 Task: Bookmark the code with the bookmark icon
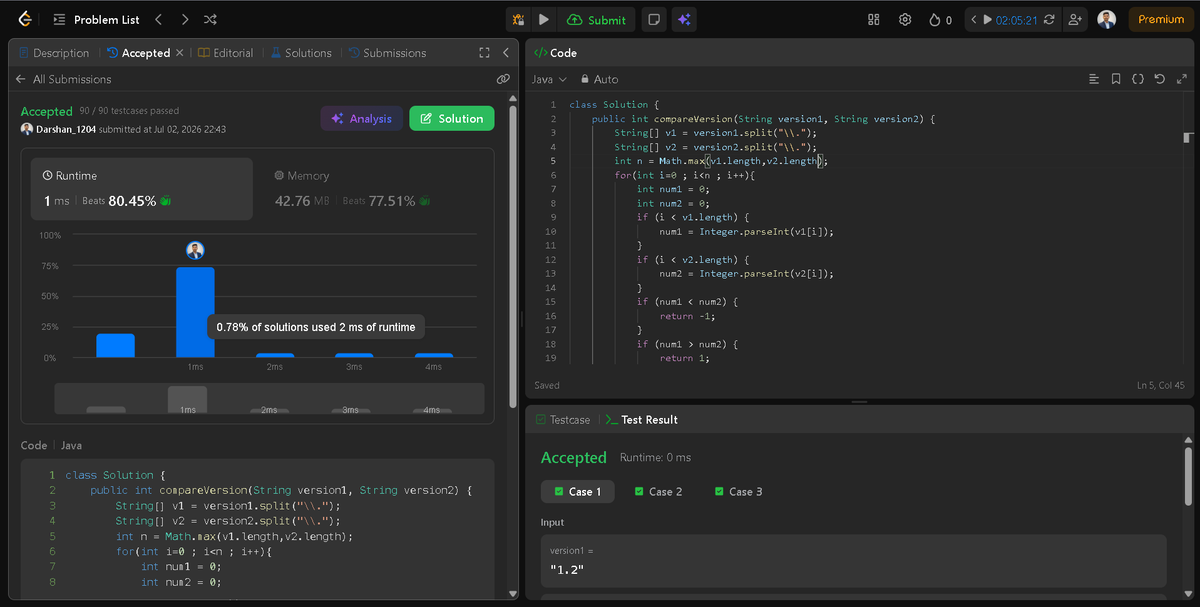click(x=1116, y=79)
